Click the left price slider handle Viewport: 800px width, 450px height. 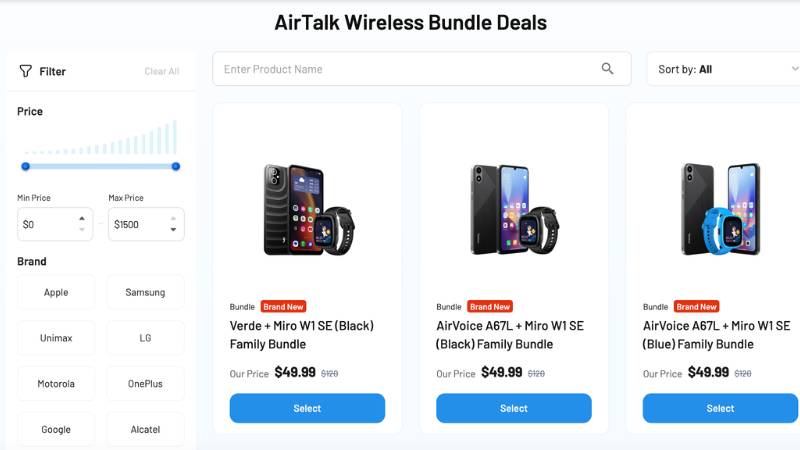[26, 166]
